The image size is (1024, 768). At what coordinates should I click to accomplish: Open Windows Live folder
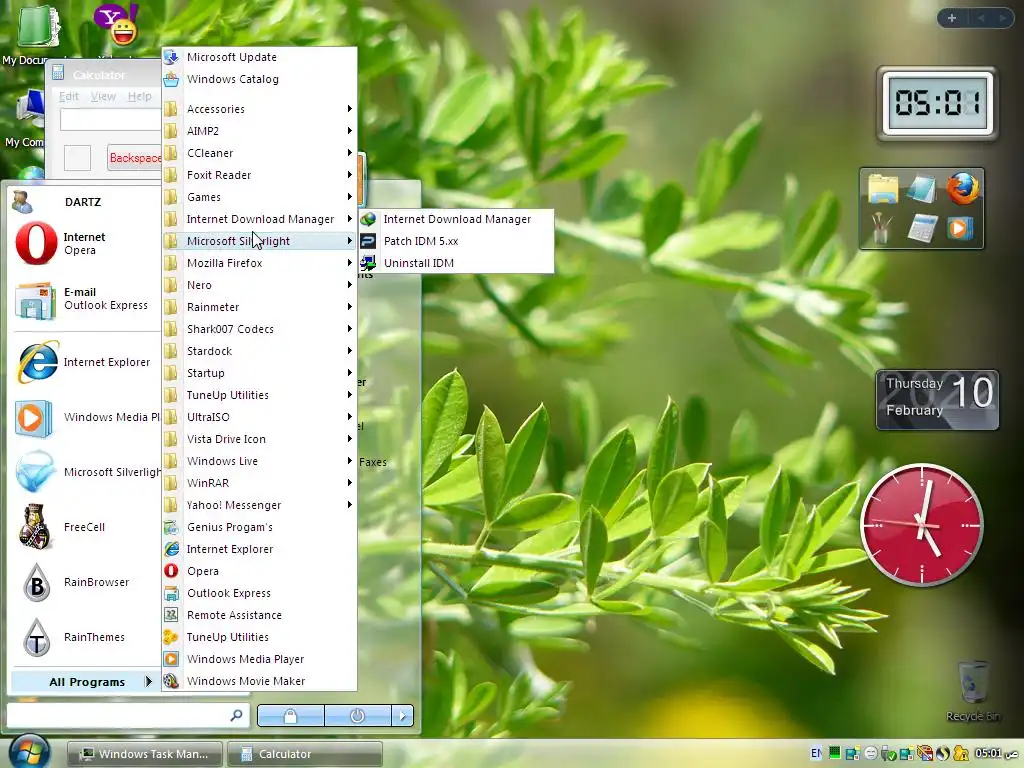tap(259, 461)
